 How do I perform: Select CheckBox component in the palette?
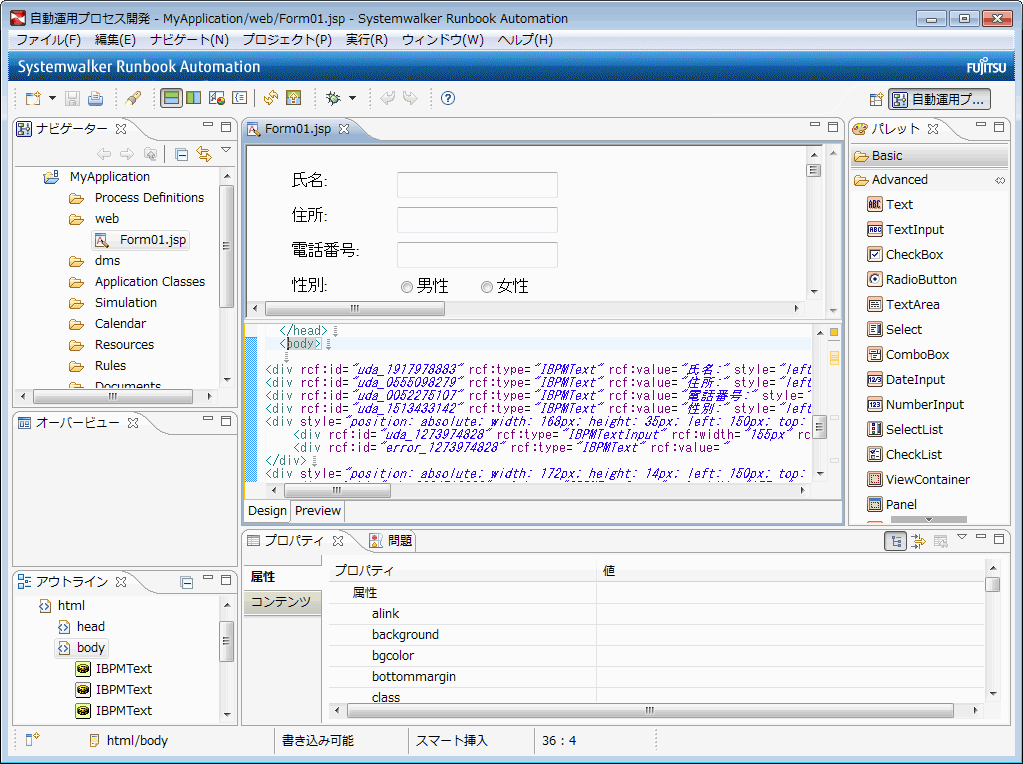(906, 254)
